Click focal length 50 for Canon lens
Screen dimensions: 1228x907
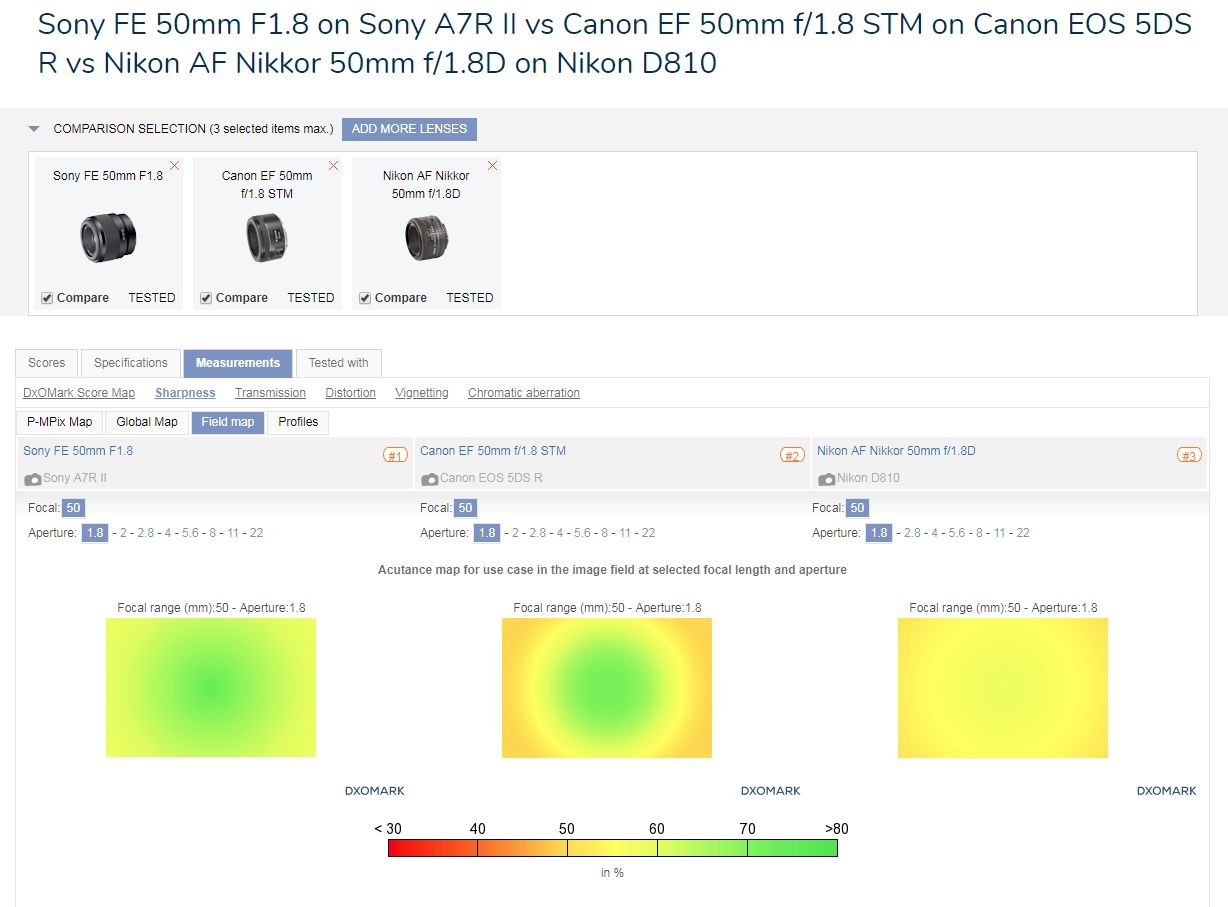(x=465, y=508)
